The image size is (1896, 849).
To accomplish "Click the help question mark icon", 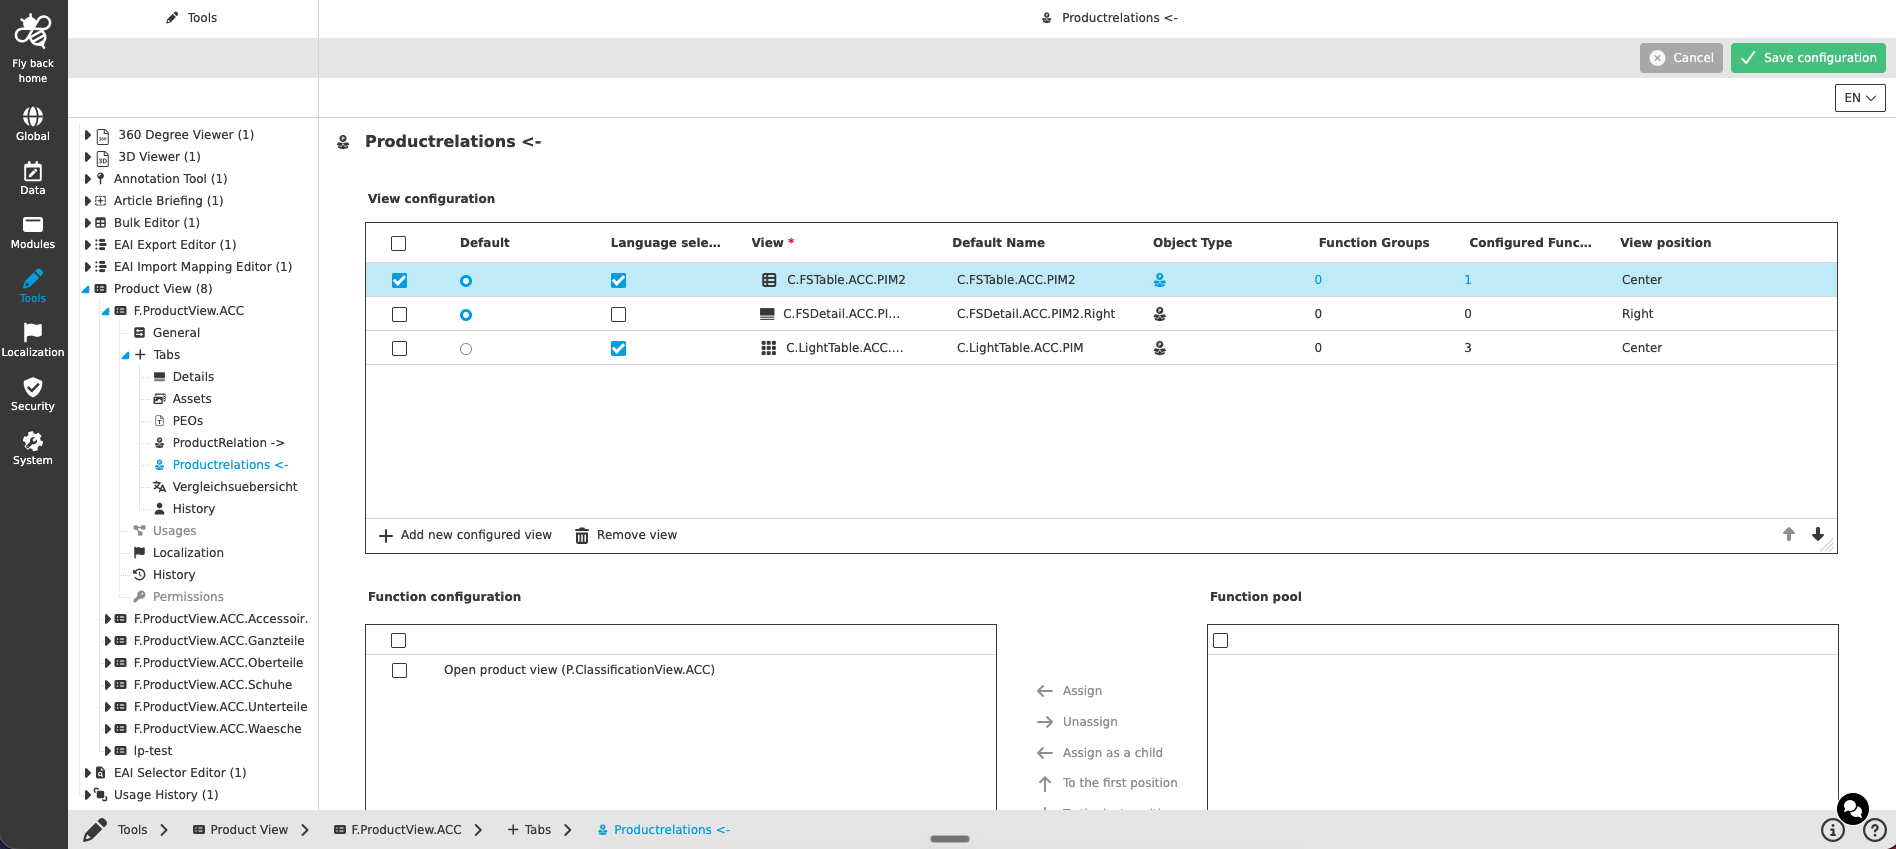I will 1875,830.
